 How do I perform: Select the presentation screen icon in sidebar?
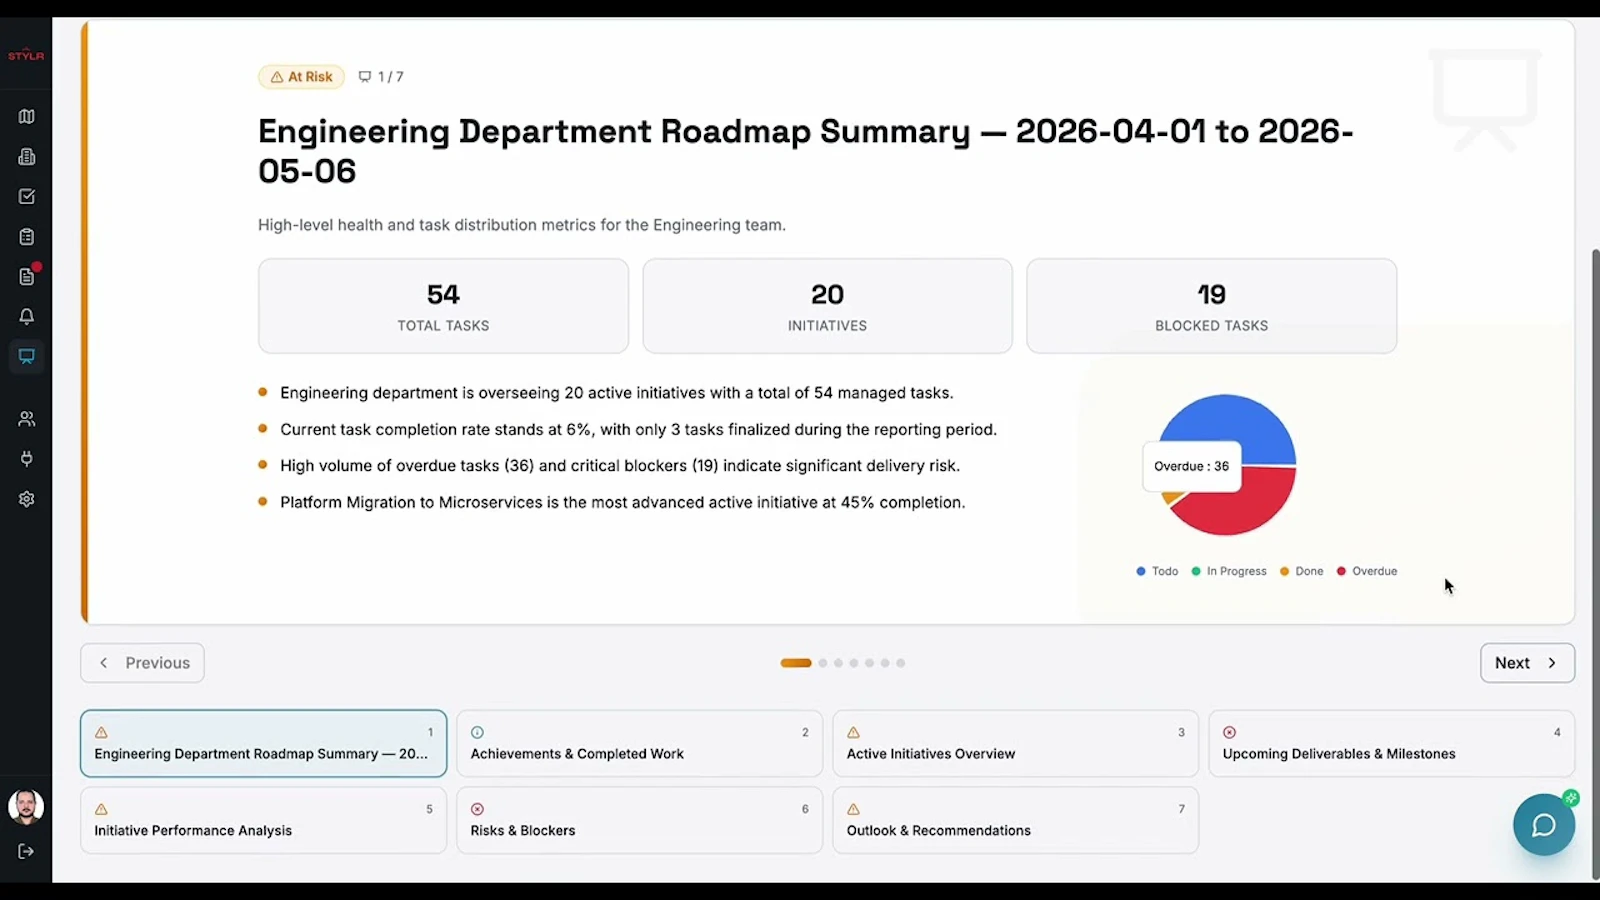tap(27, 356)
